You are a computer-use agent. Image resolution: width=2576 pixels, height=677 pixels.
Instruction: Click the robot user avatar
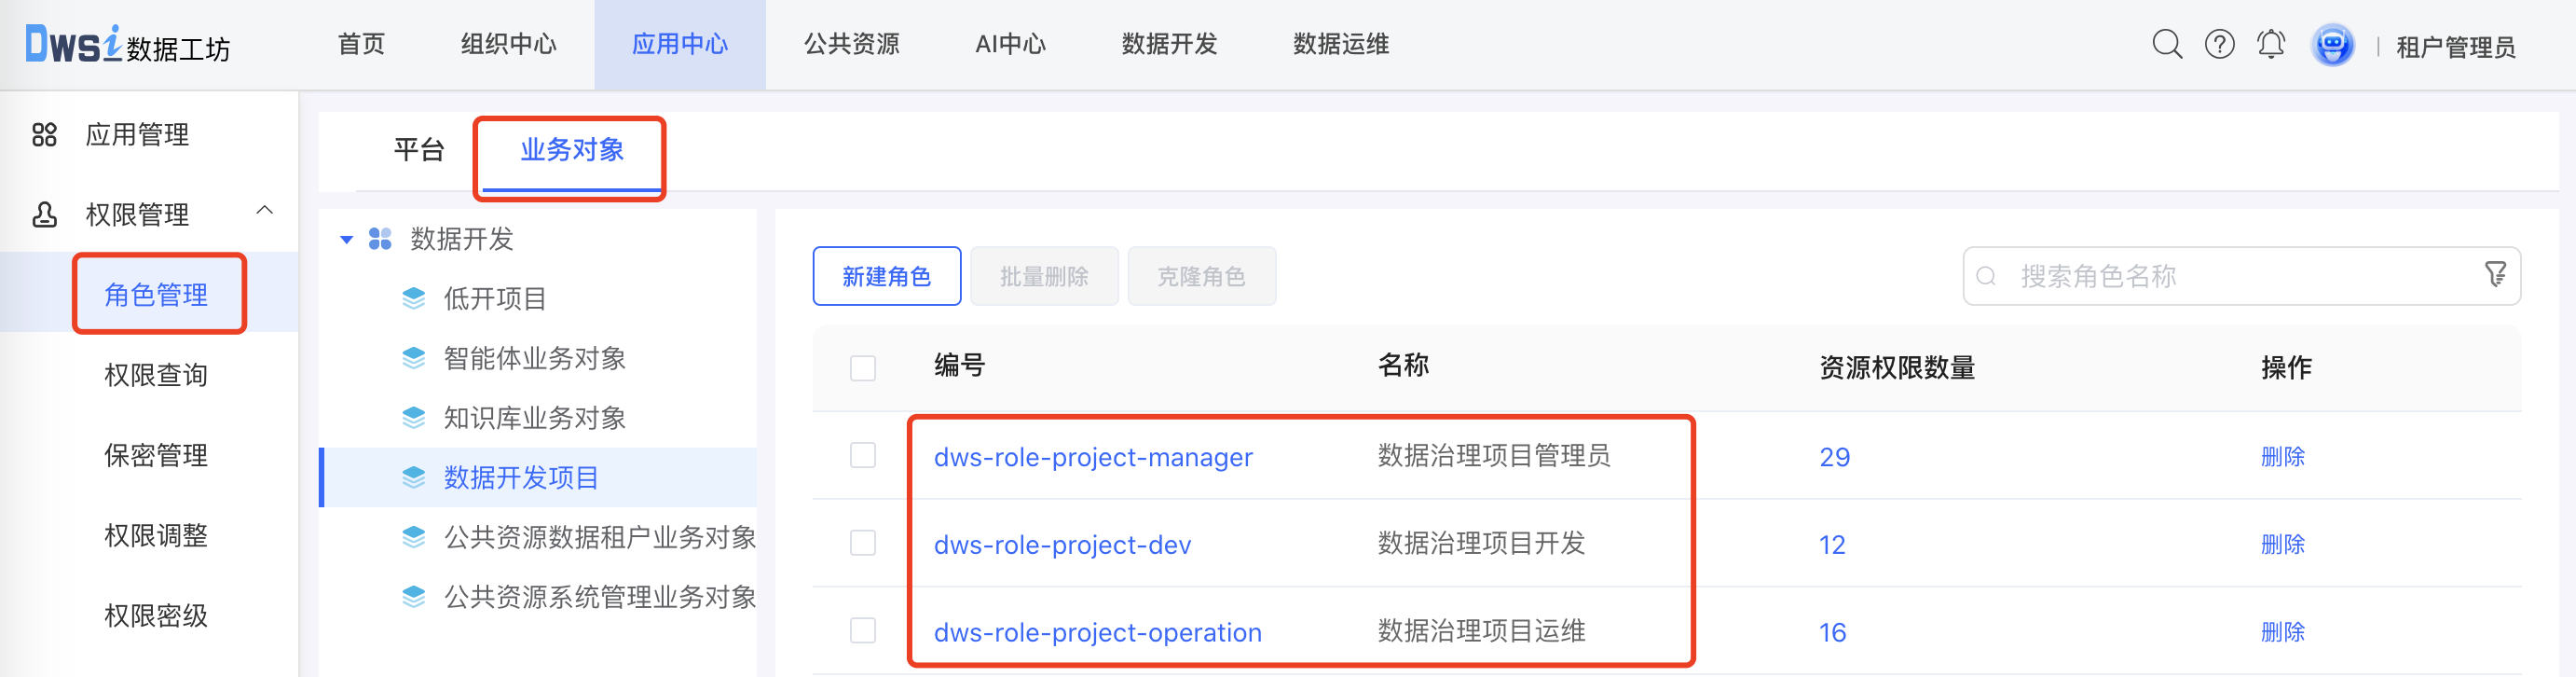2332,46
